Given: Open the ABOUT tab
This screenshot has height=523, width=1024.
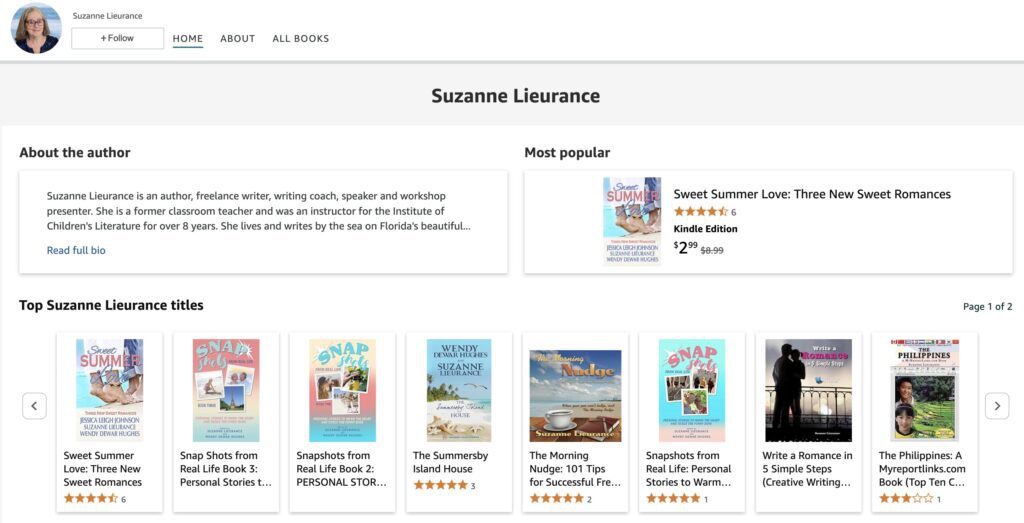Looking at the screenshot, I should pyautogui.click(x=238, y=39).
